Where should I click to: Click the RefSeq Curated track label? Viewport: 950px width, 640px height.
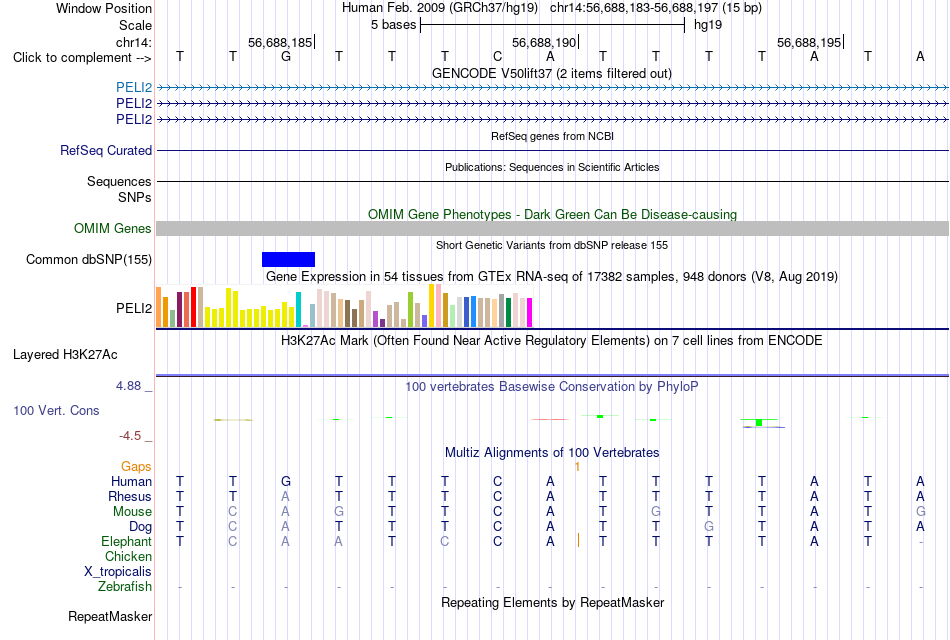pos(106,150)
